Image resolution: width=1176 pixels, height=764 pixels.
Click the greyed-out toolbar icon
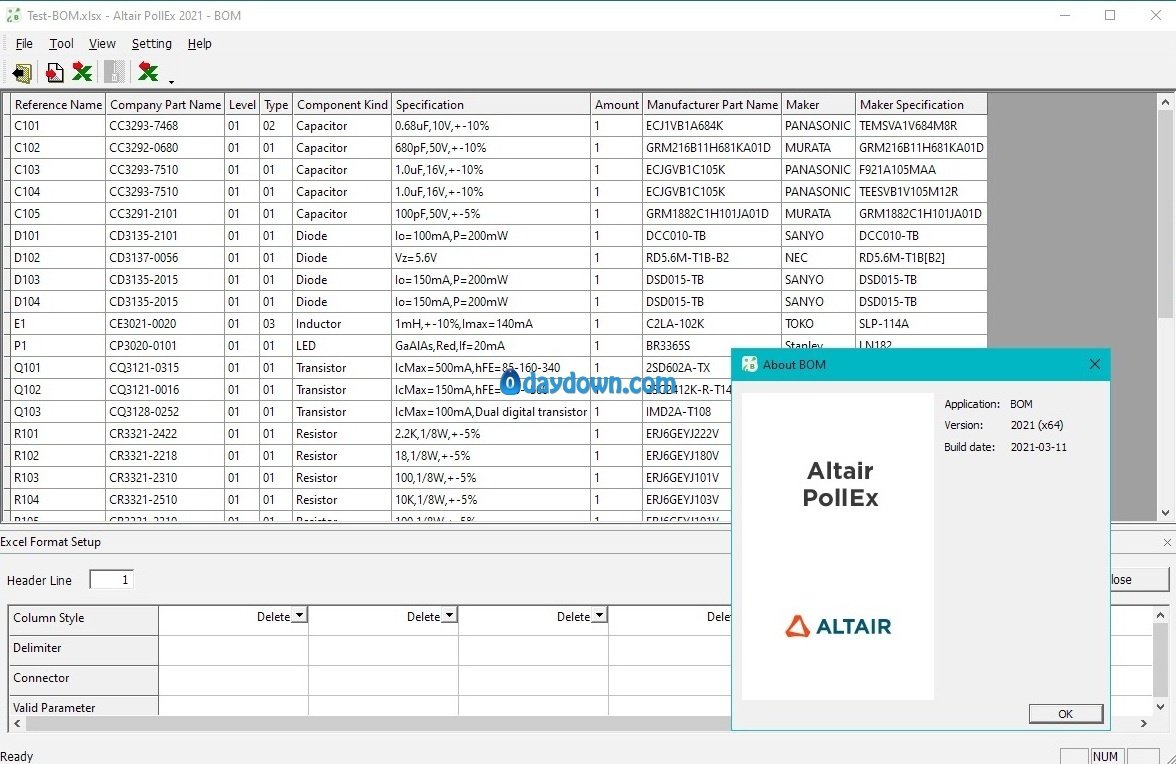click(114, 72)
